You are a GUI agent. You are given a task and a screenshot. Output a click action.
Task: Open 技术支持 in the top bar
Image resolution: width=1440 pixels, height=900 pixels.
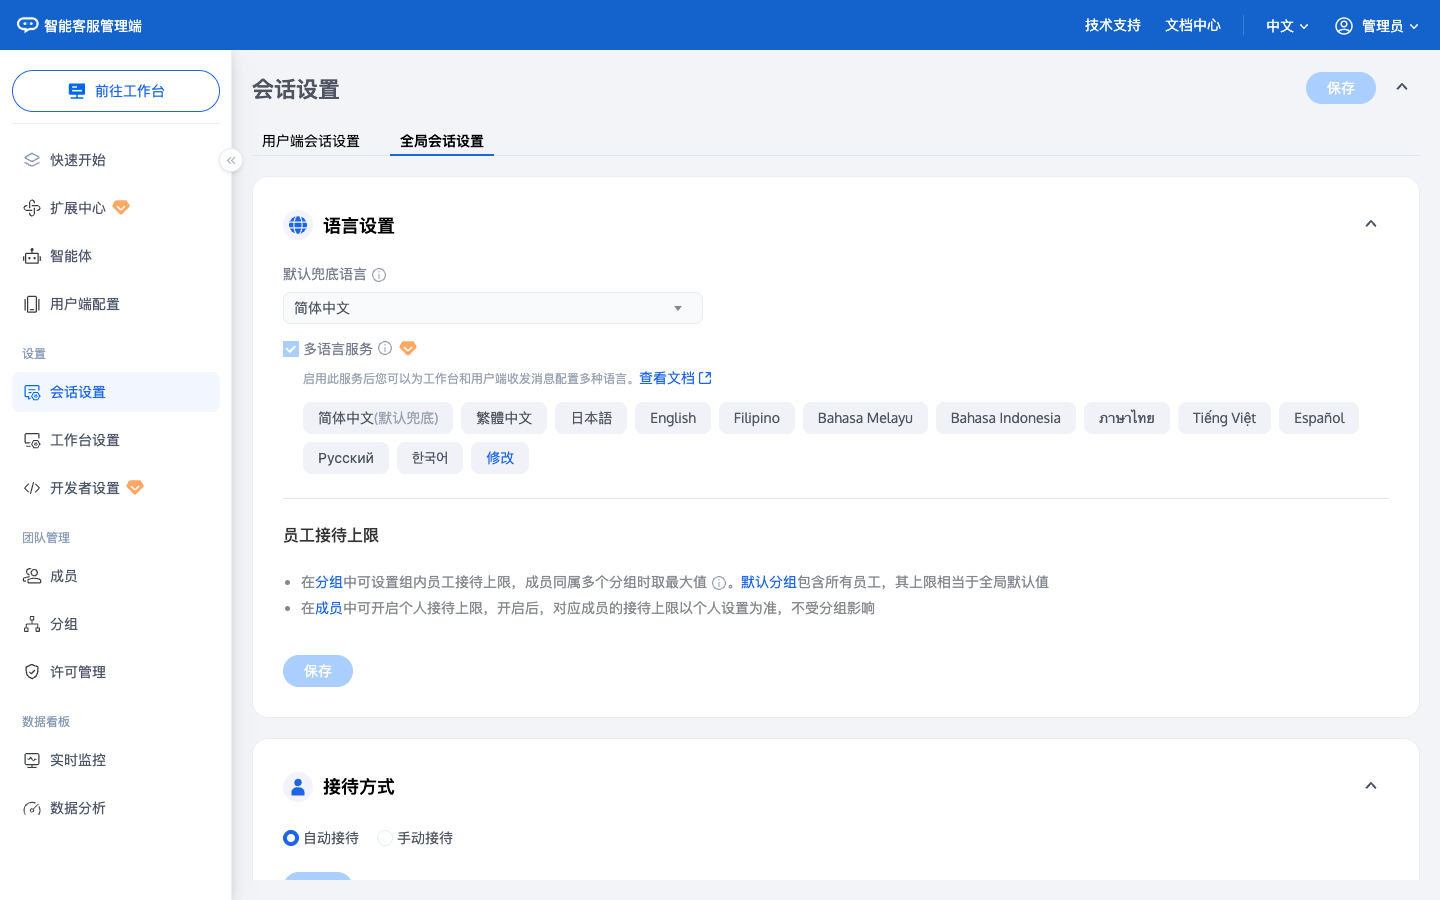coord(1113,25)
